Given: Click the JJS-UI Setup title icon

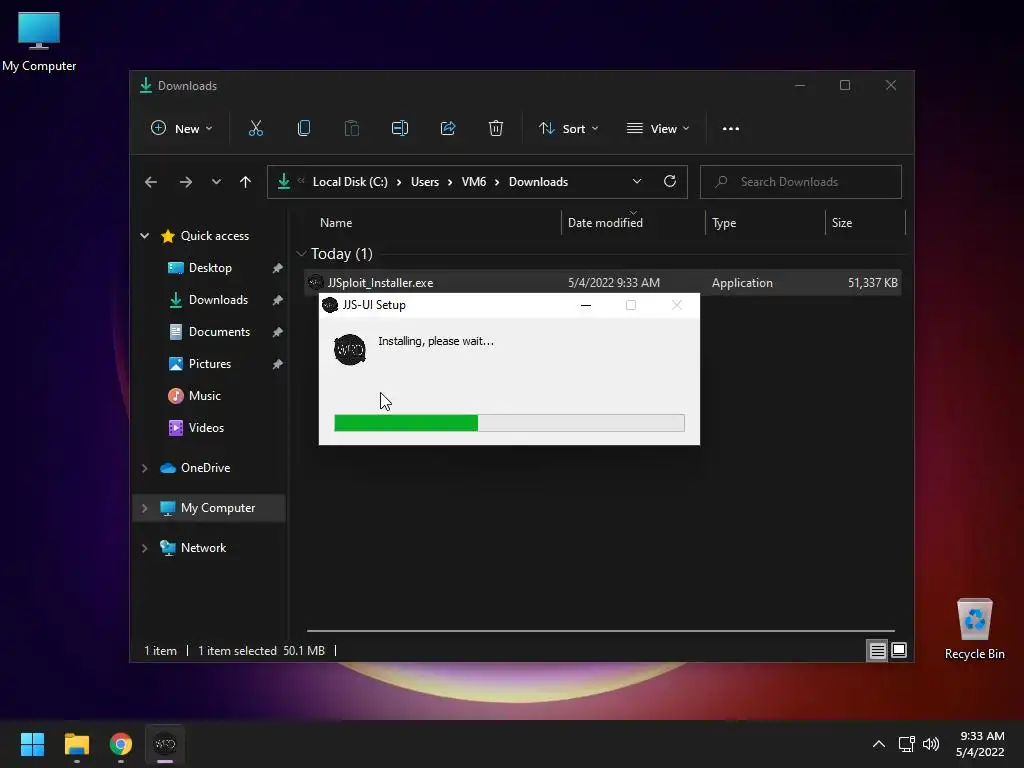Looking at the screenshot, I should click(330, 305).
